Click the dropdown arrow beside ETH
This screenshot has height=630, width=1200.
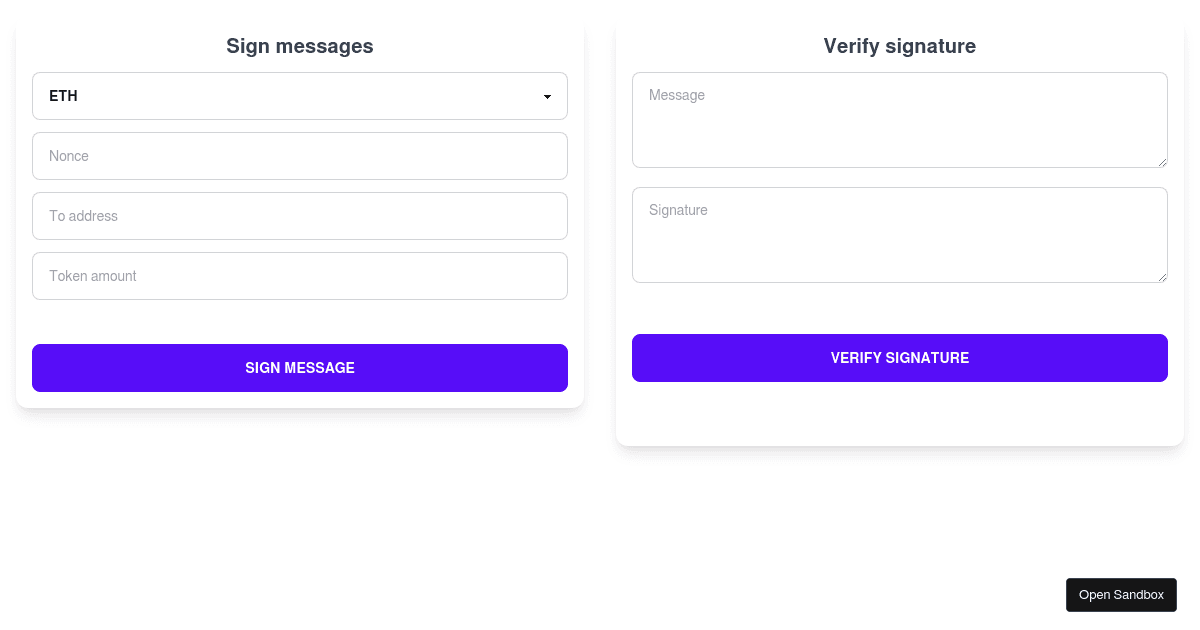[x=547, y=96]
